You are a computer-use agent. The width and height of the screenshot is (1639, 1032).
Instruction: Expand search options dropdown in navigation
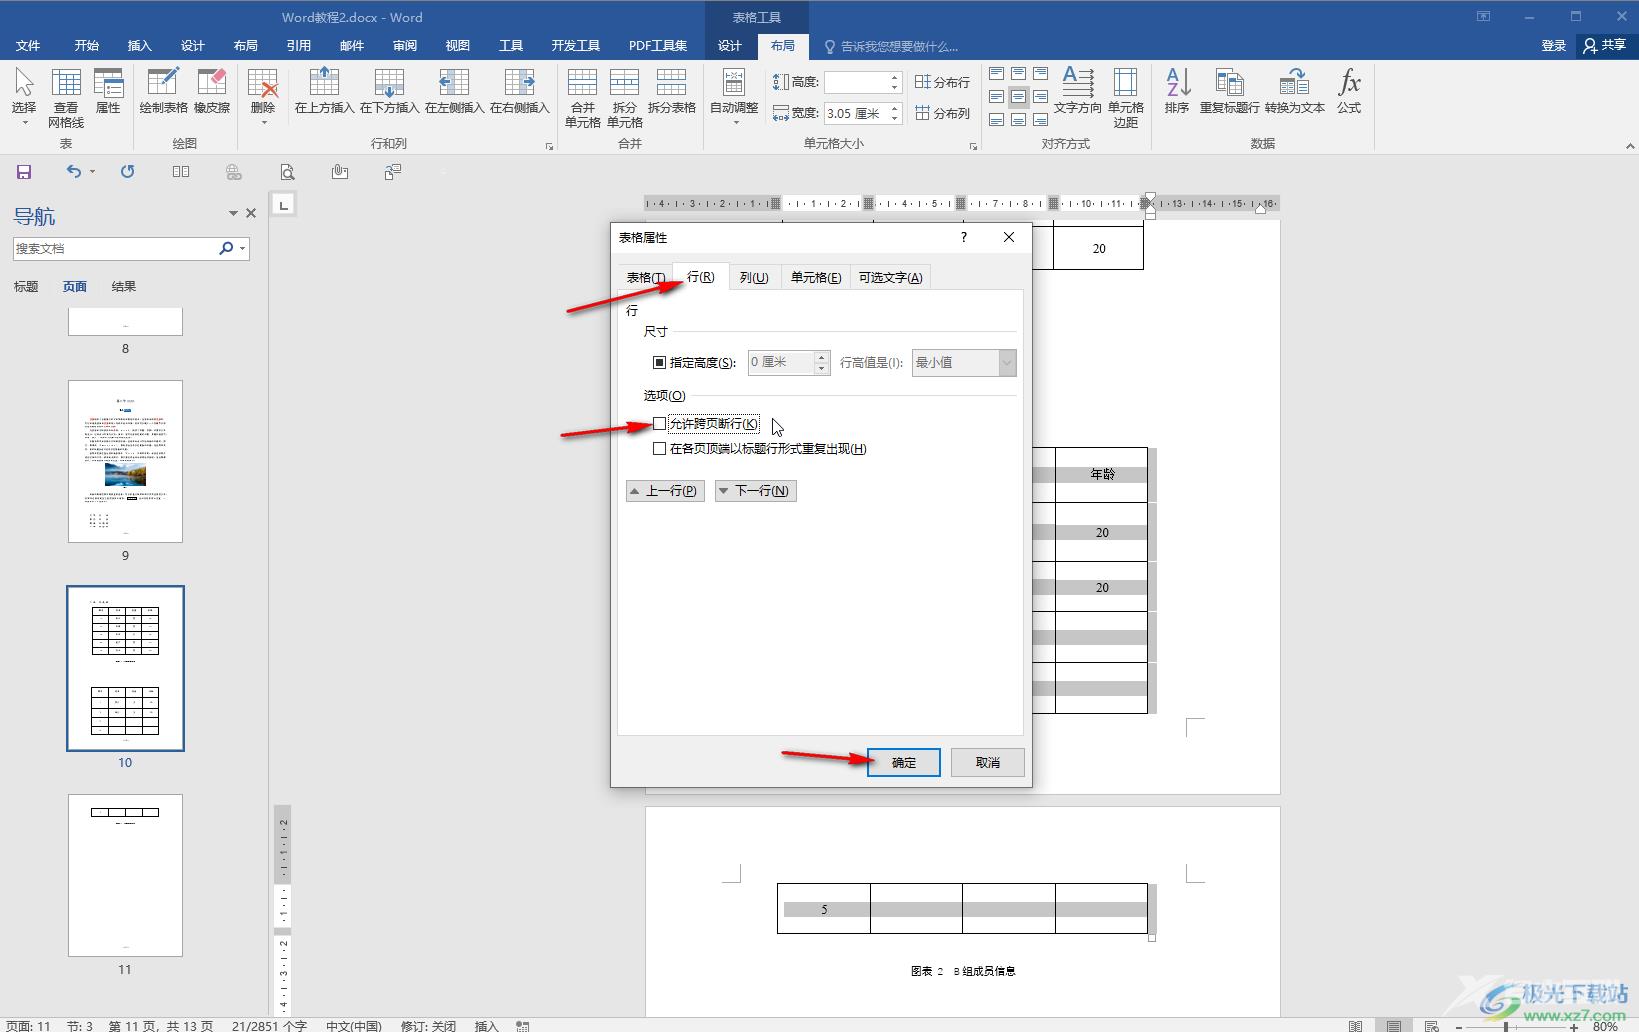tap(243, 248)
